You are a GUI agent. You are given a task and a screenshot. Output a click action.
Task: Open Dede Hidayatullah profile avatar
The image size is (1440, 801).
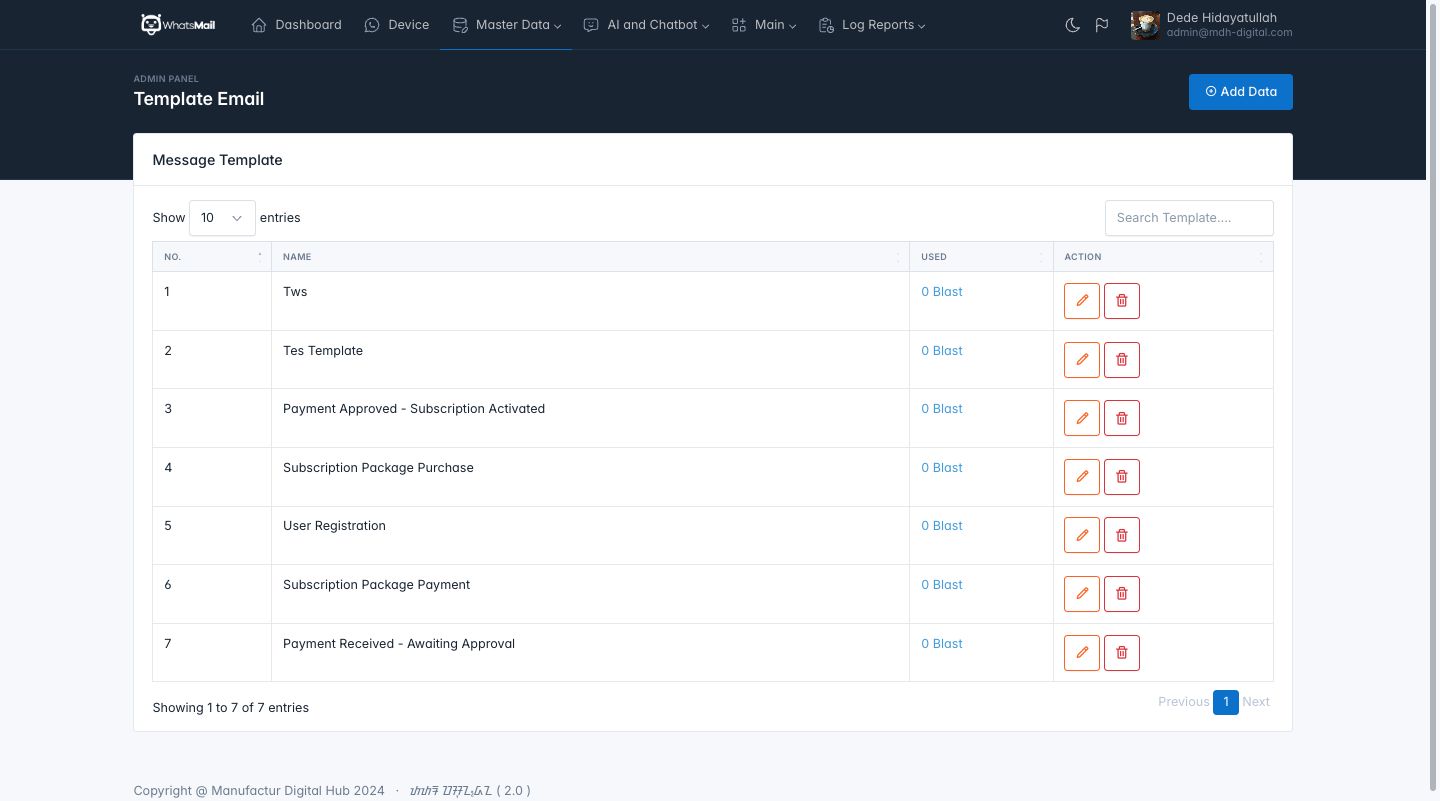tap(1145, 25)
